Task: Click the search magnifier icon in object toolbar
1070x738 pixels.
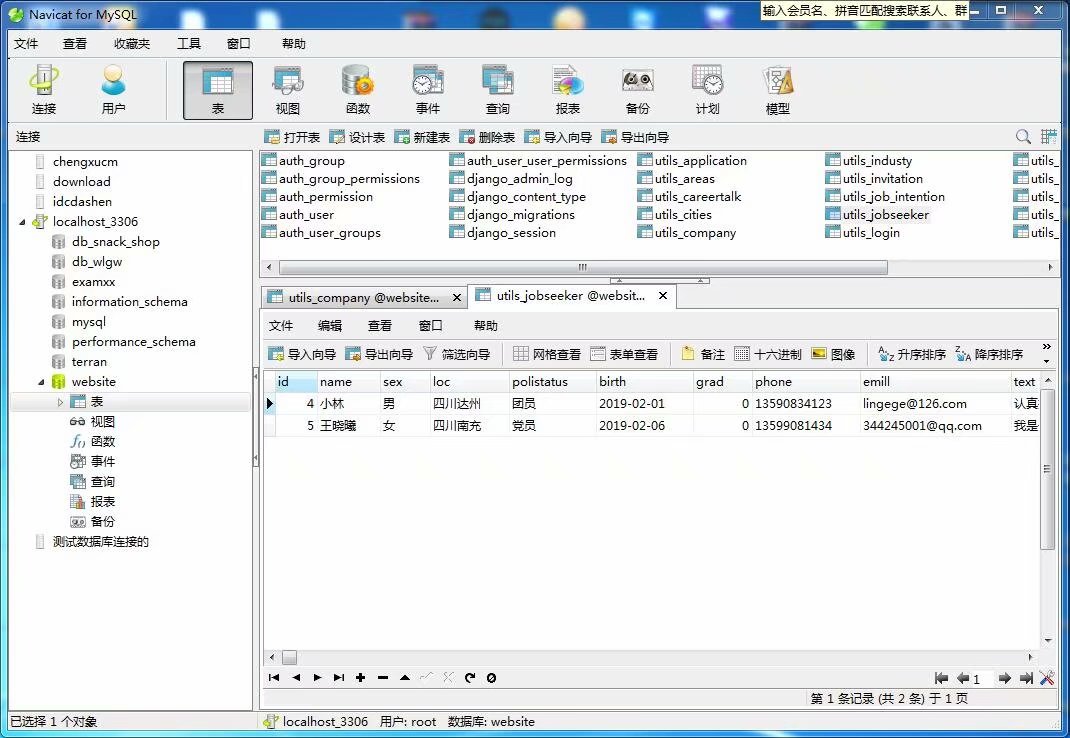Action: click(x=1023, y=137)
